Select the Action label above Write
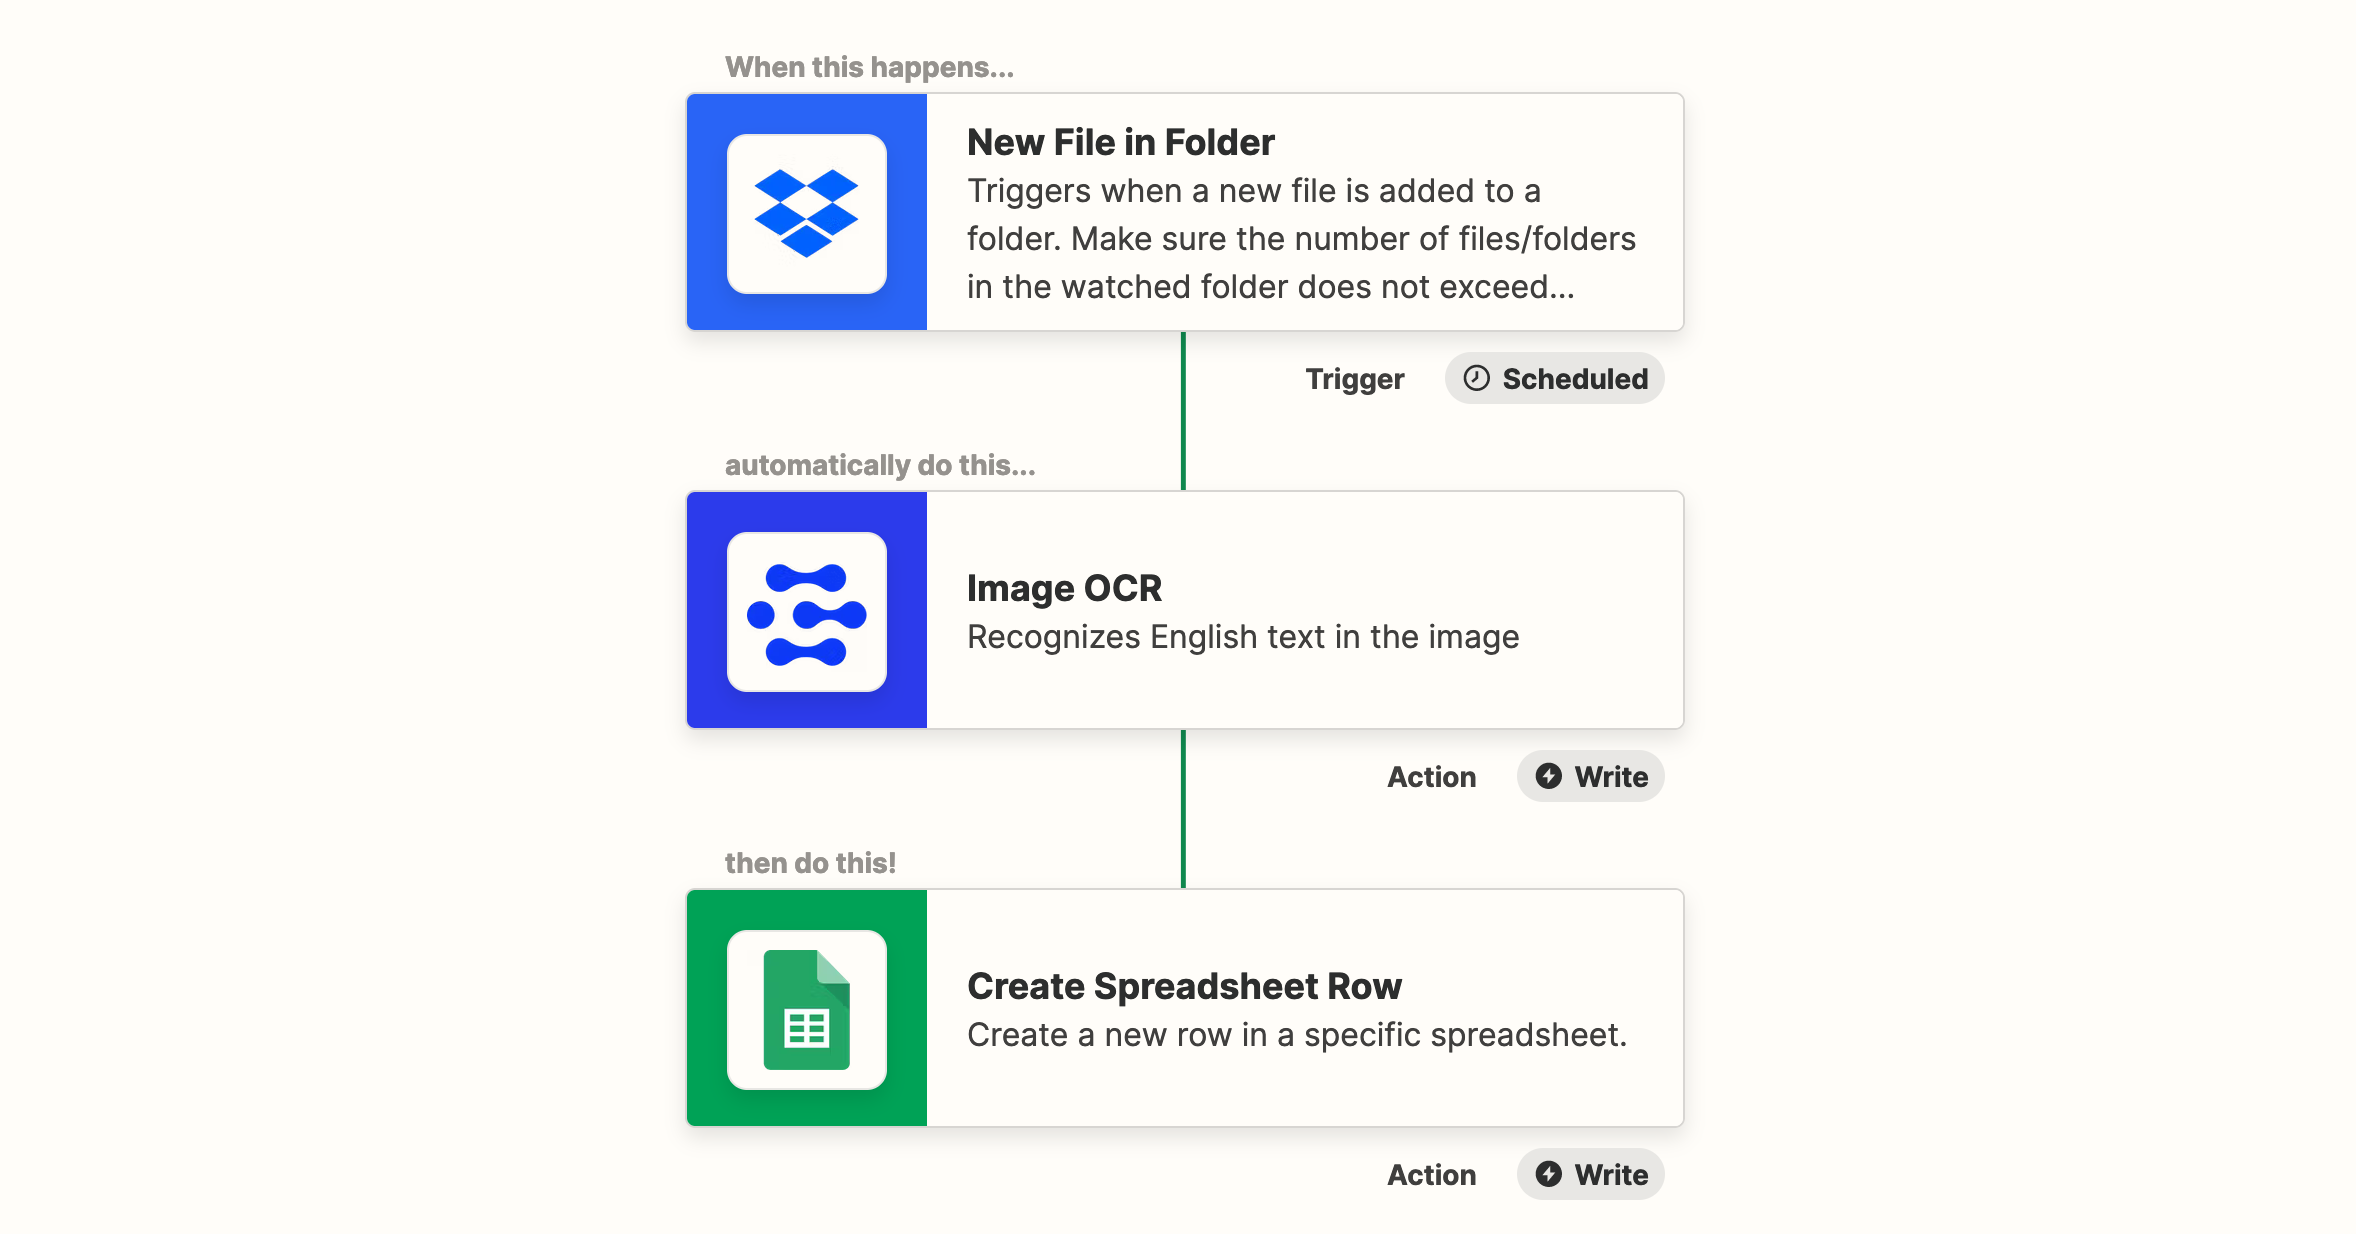The width and height of the screenshot is (2356, 1234). pyautogui.click(x=1432, y=776)
